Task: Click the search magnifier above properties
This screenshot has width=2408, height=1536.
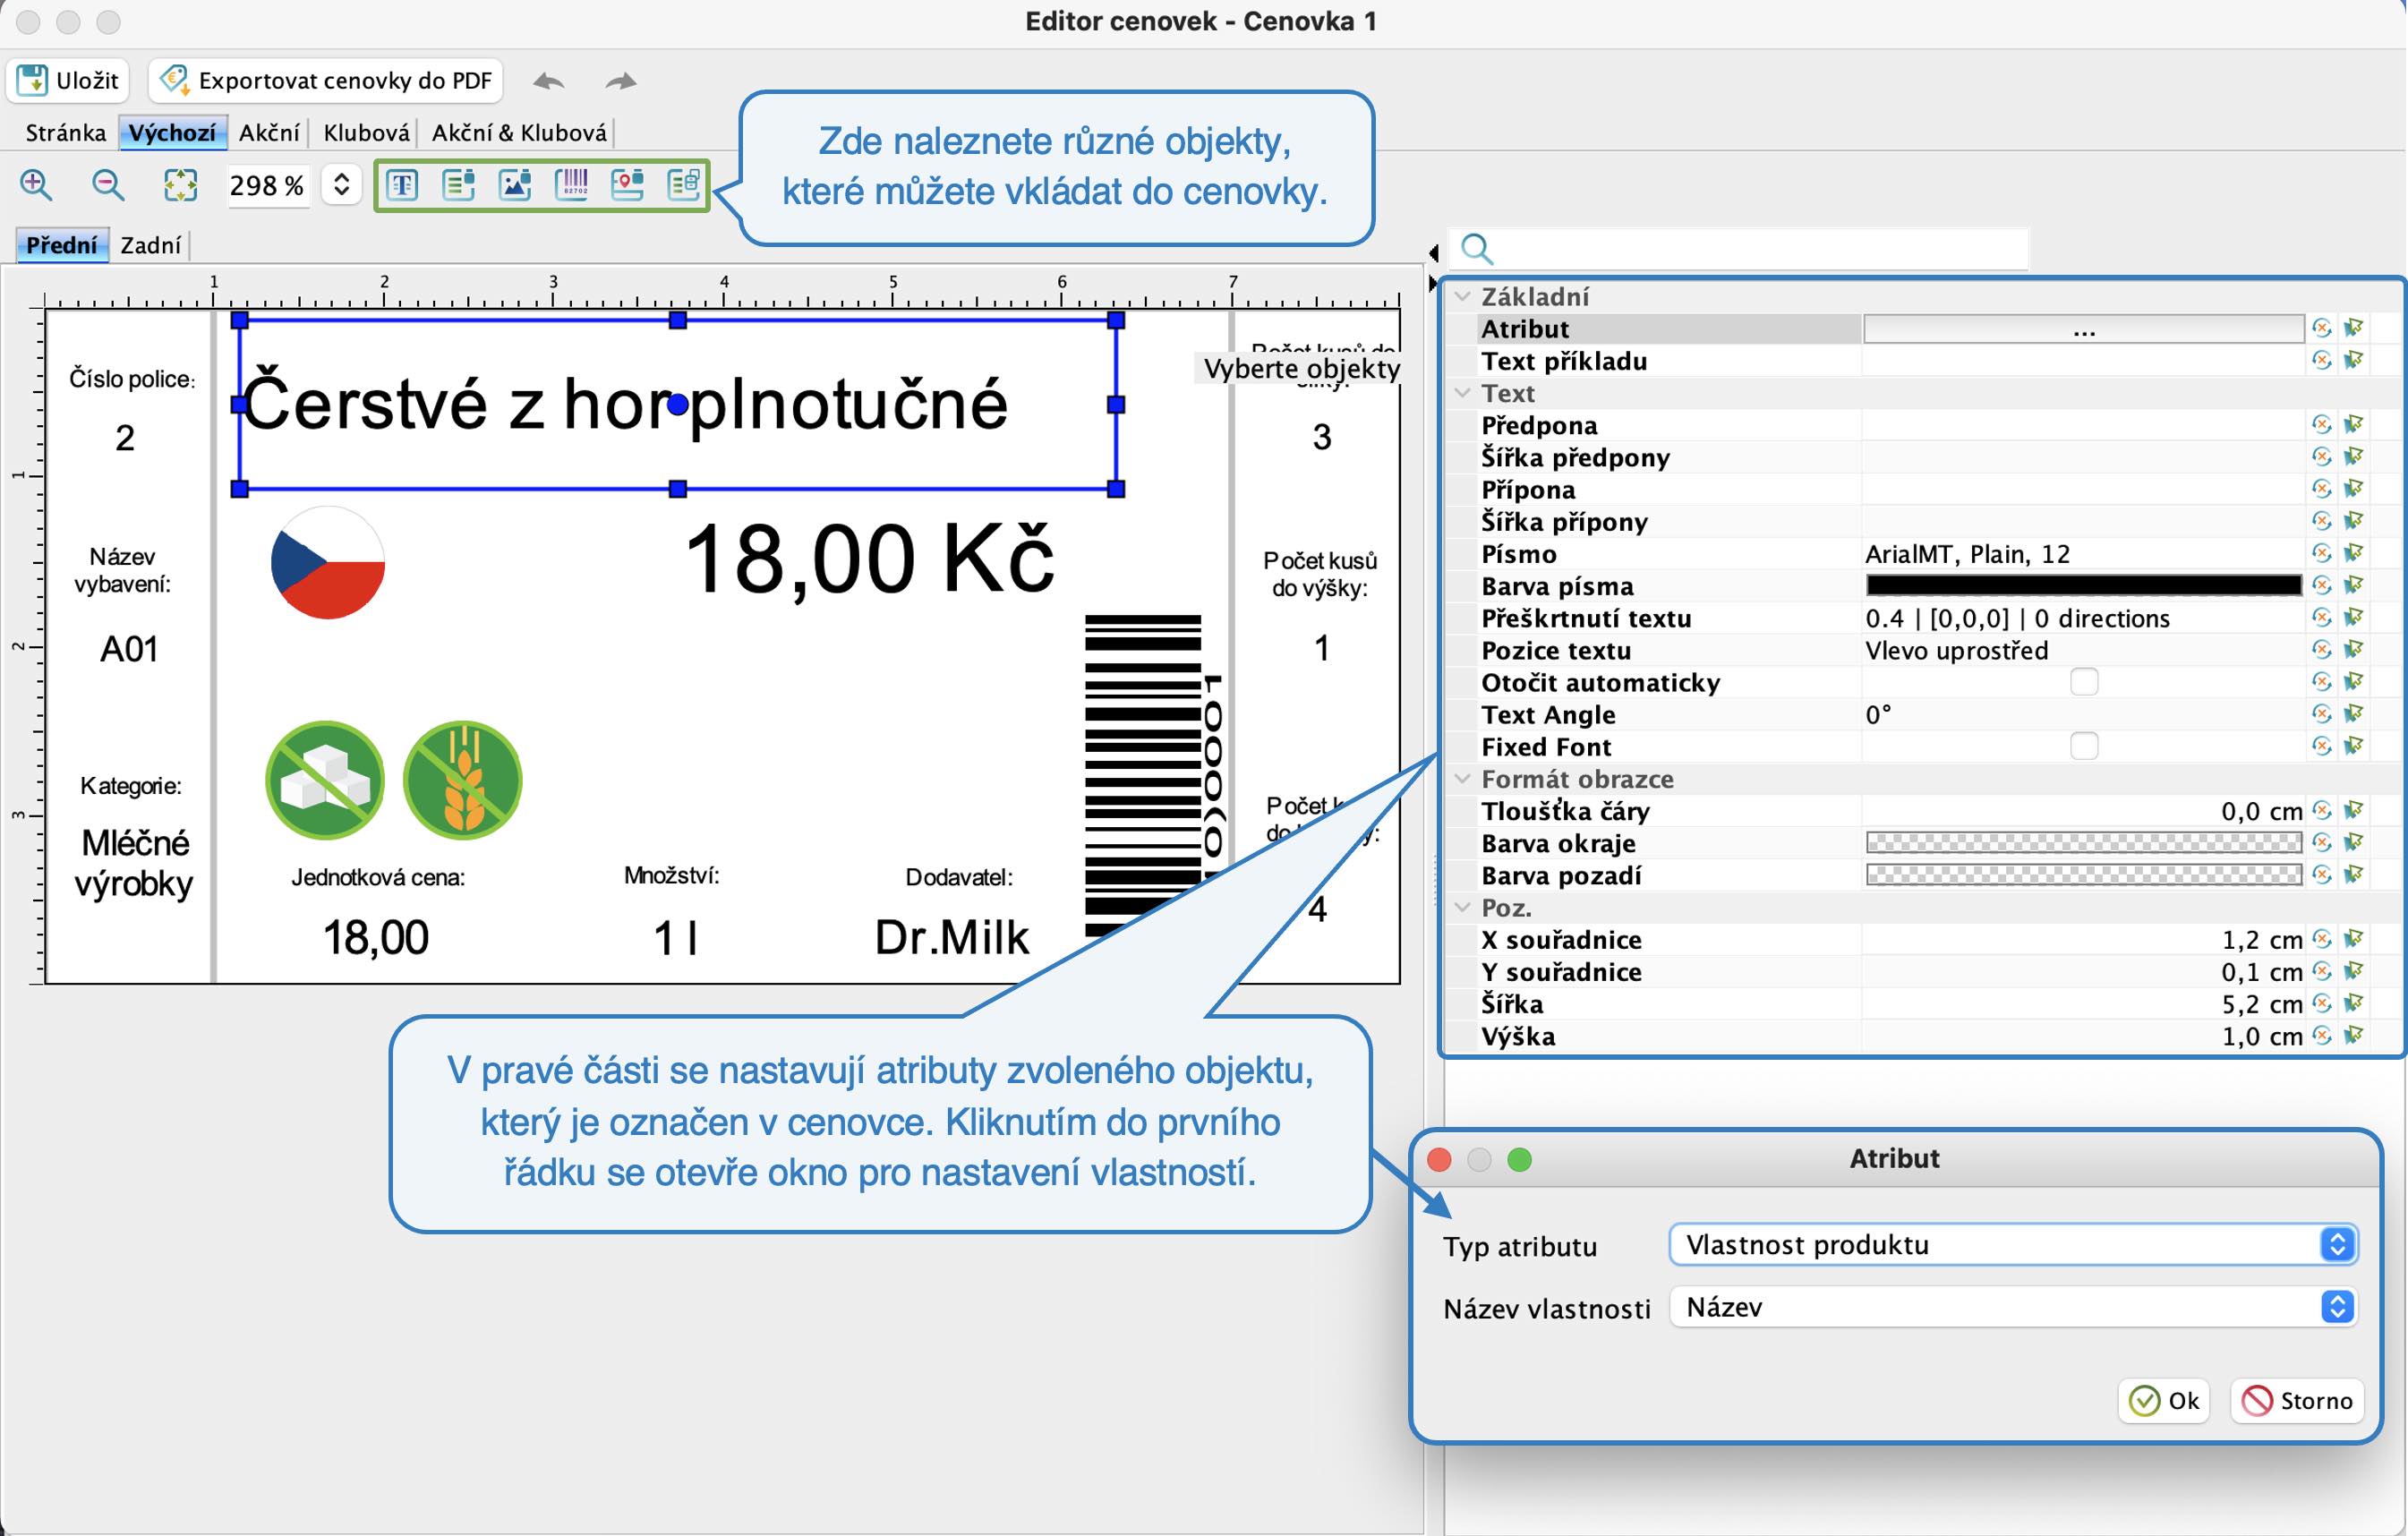Action: pos(1477,248)
